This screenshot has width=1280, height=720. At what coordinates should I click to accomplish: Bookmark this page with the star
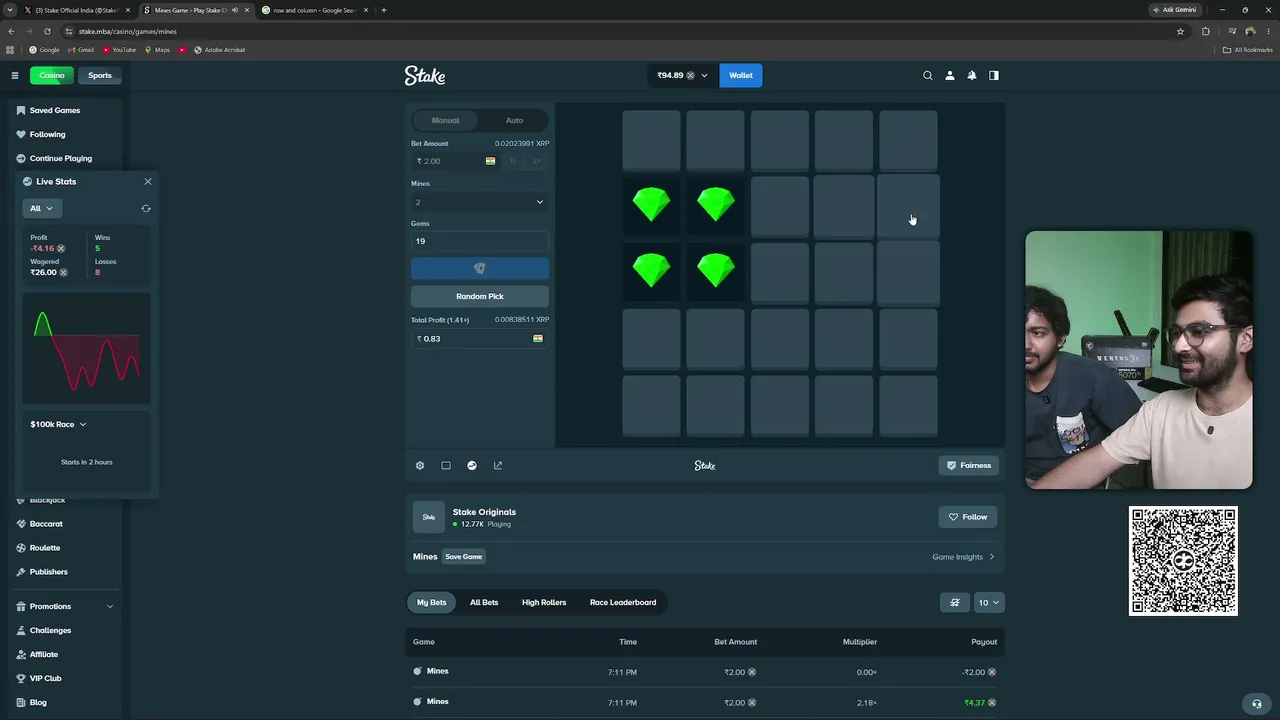[1180, 31]
